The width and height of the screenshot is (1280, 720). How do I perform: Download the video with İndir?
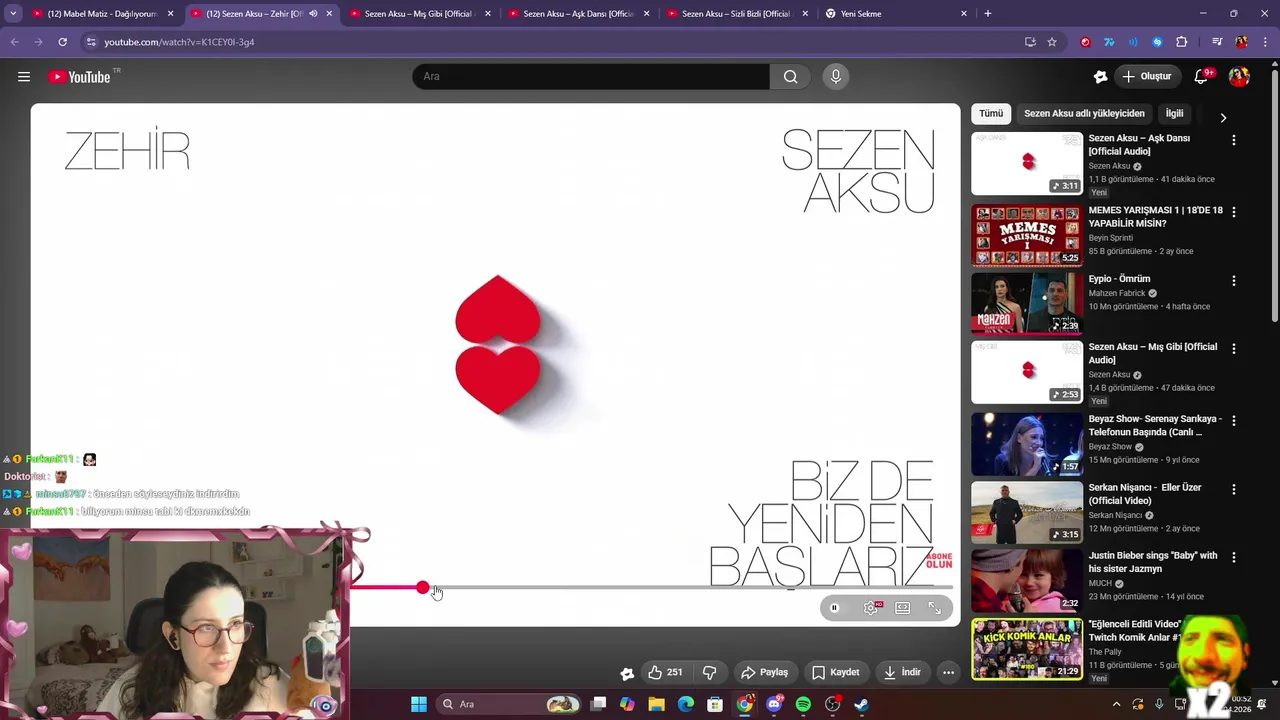(902, 672)
